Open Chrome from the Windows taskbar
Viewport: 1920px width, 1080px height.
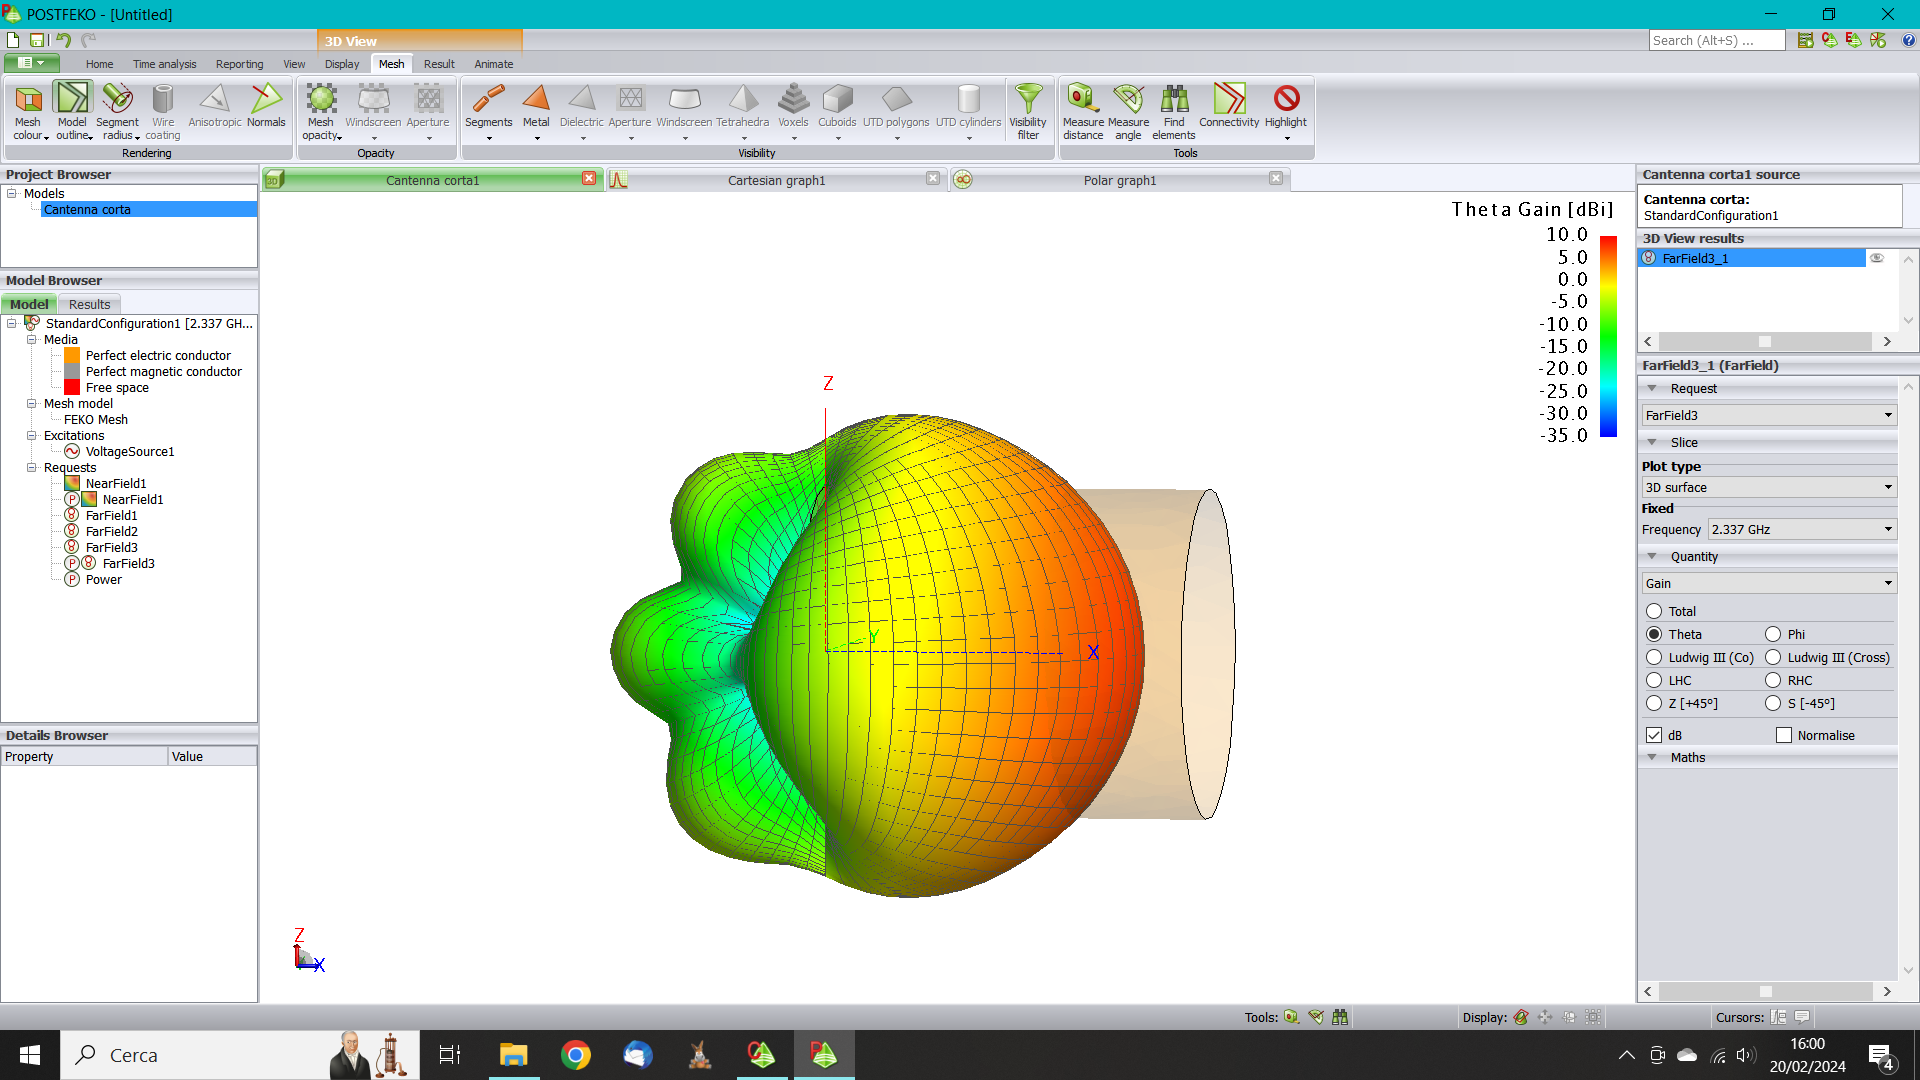point(576,1055)
